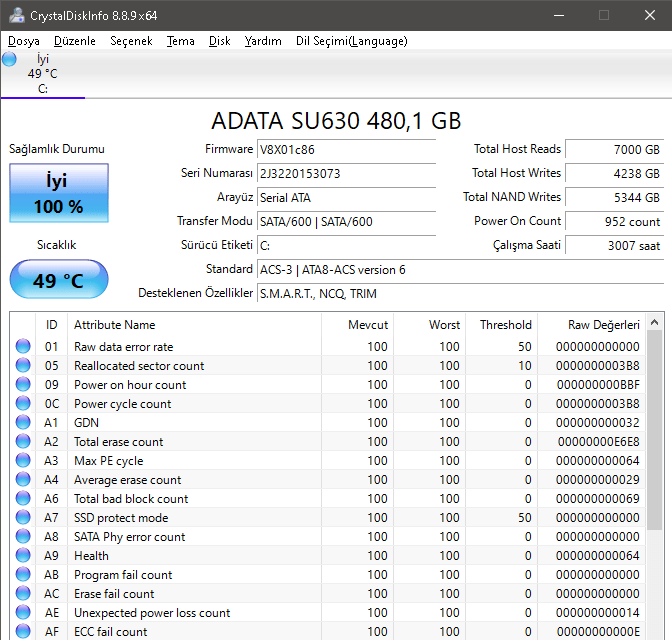
Task: Click the 49 °C temperature button
Action: pos(59,279)
